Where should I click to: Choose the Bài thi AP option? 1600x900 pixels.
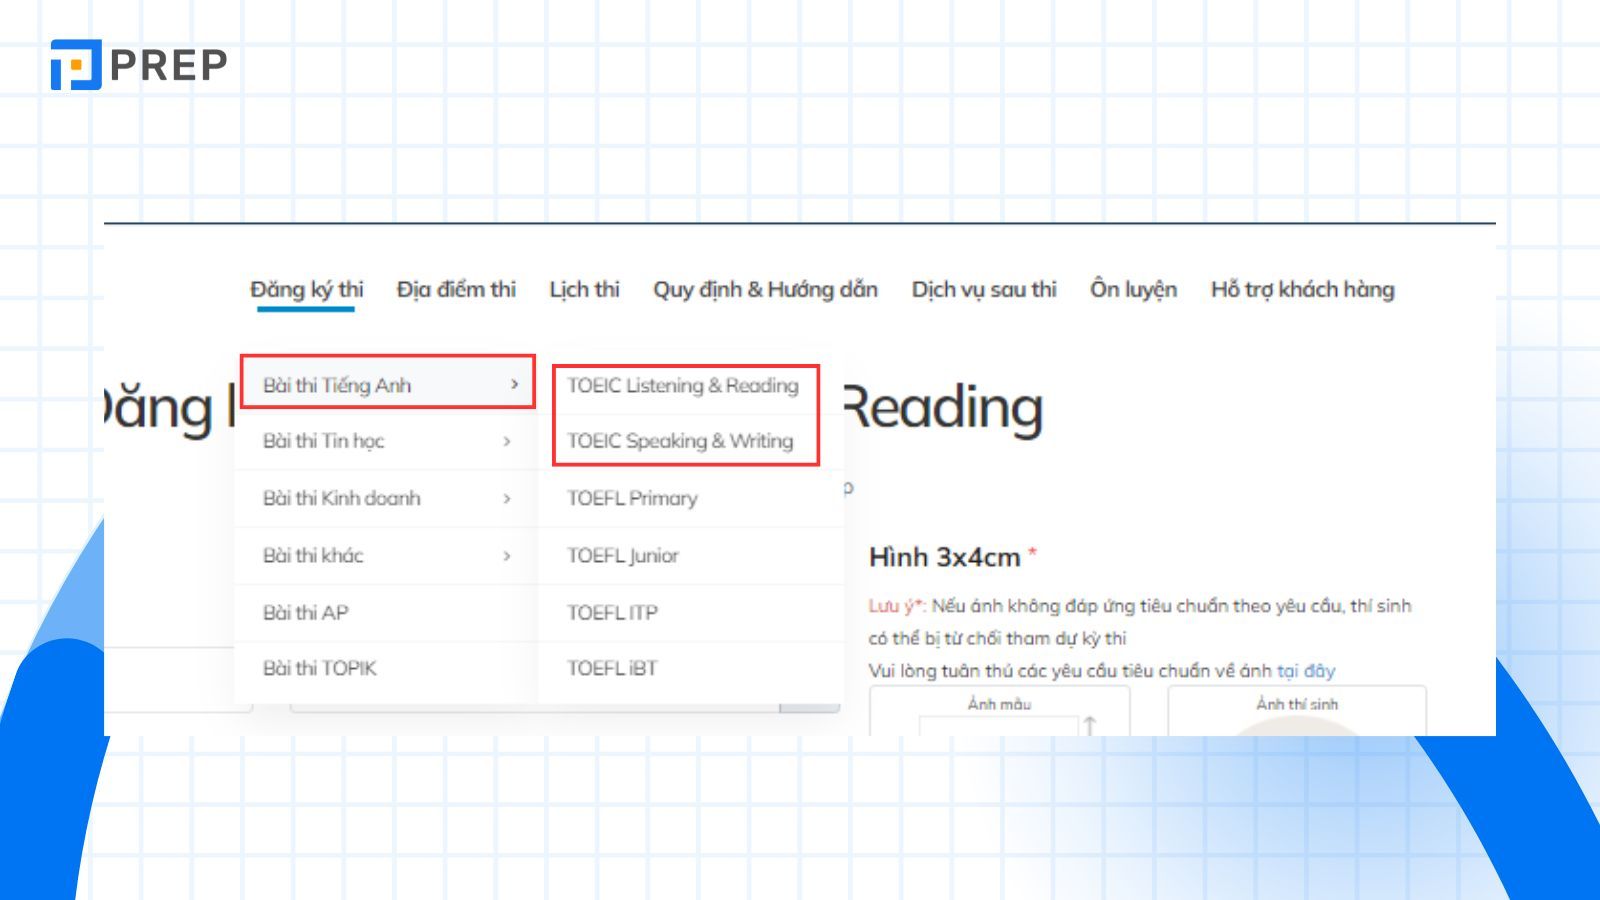tap(388, 612)
